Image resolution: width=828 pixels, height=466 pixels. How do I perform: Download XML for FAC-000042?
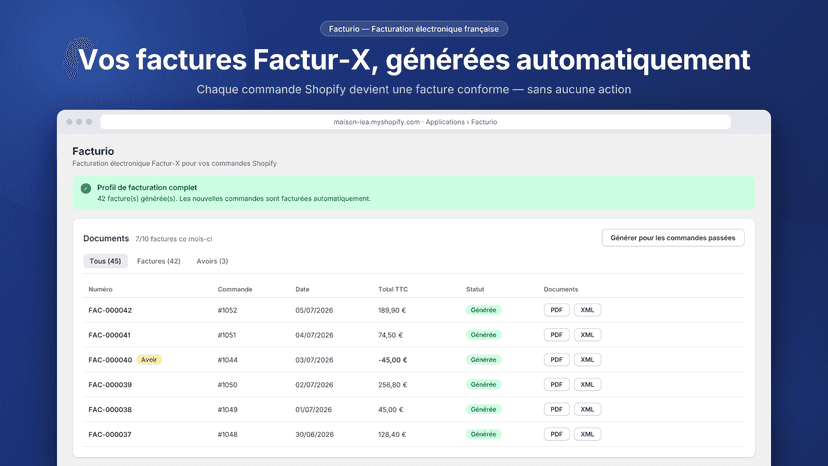[587, 310]
